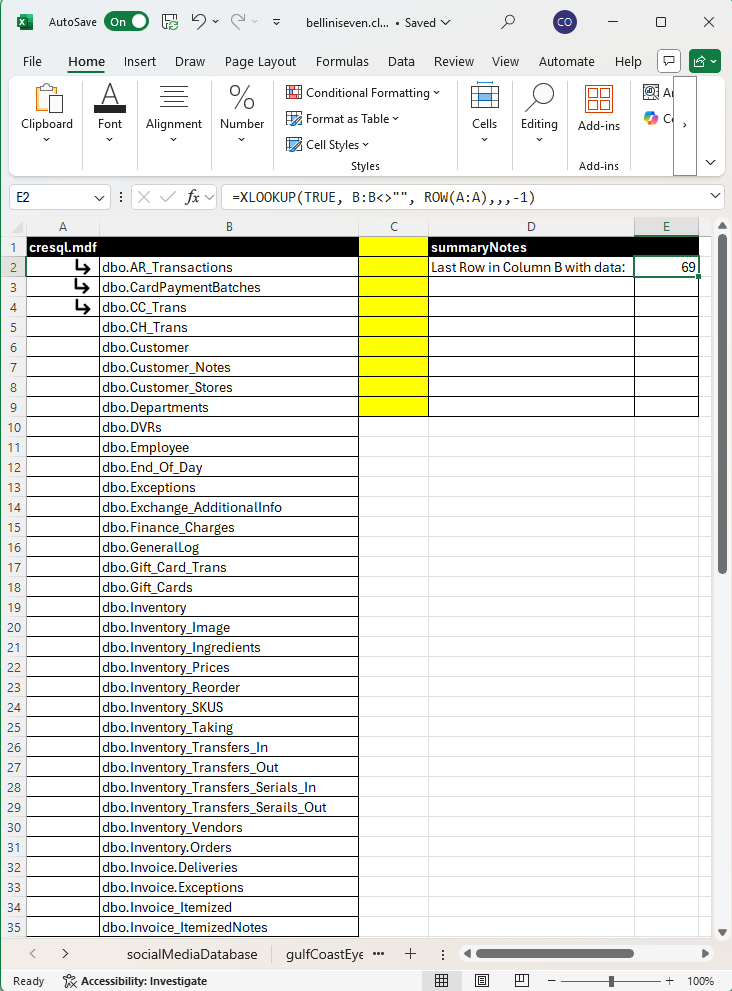
Task: Switch to Page Layout view icon
Action: (x=481, y=981)
